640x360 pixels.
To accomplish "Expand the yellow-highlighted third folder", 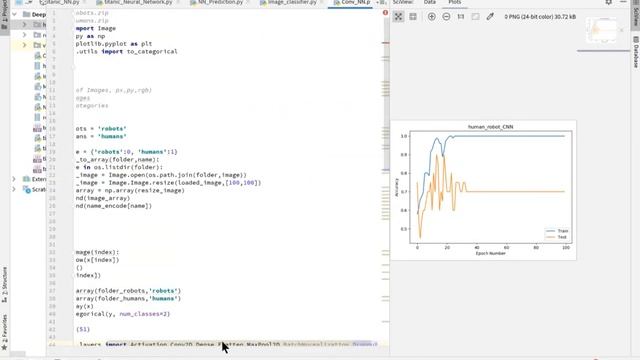I will (x=24, y=45).
